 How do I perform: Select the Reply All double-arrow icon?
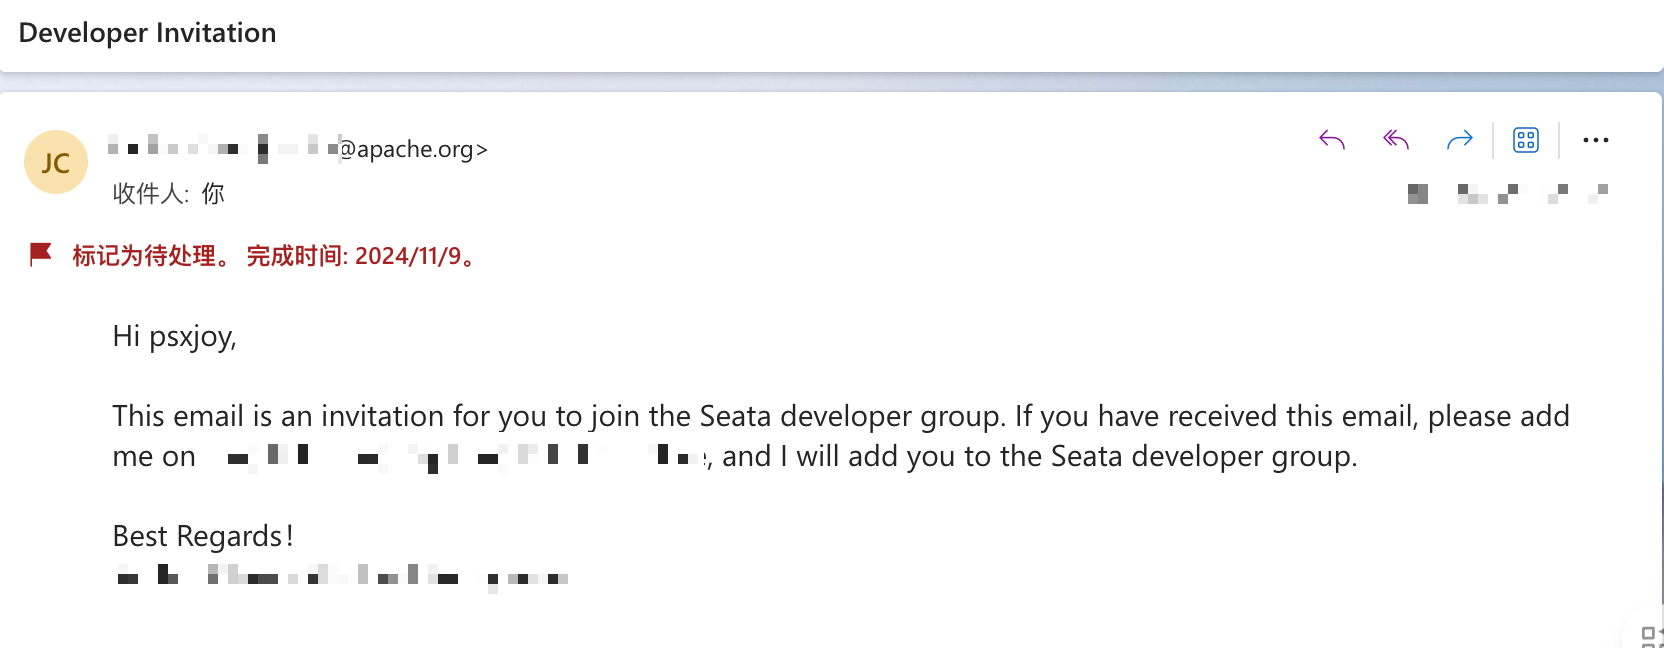tap(1395, 140)
